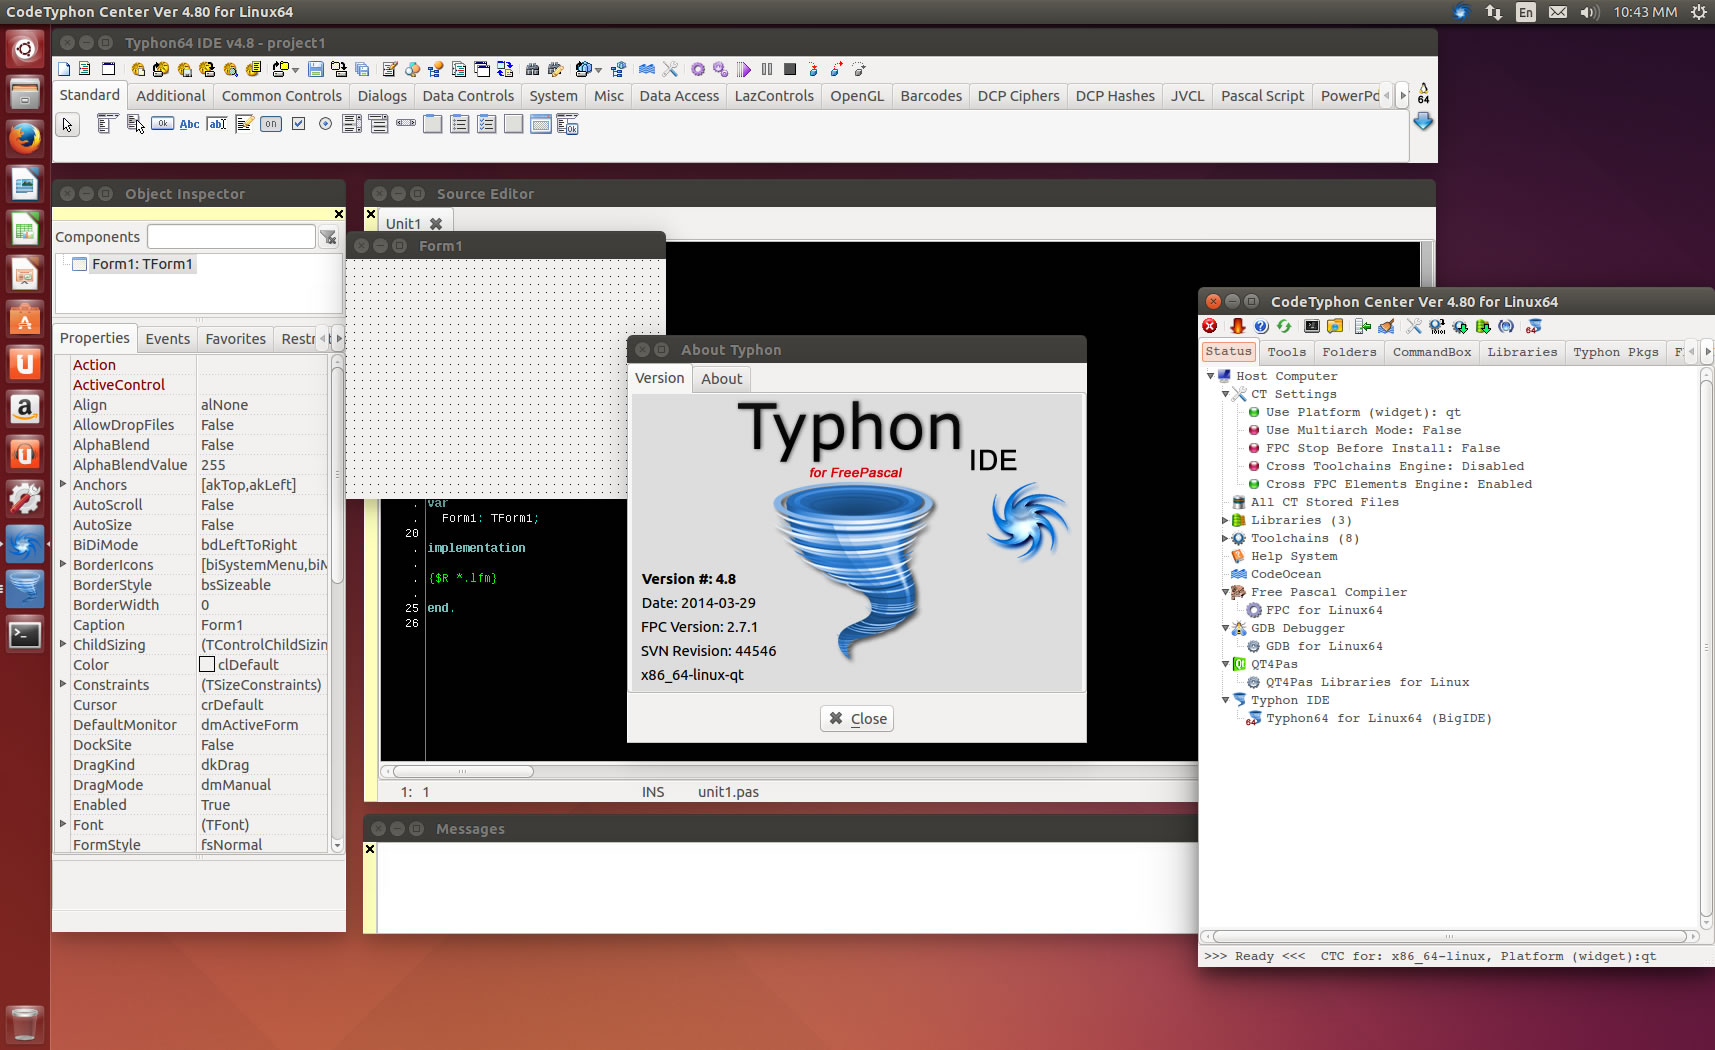Click the volume indicator in top panel
The width and height of the screenshot is (1715, 1050).
pyautogui.click(x=1590, y=12)
